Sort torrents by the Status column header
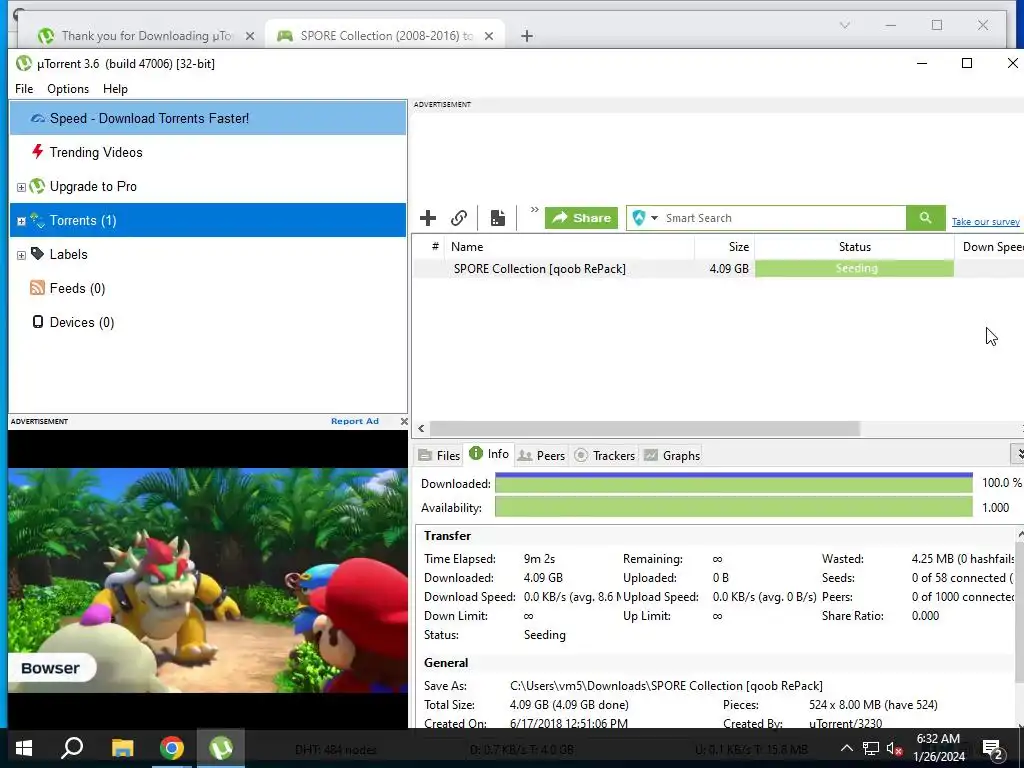The width and height of the screenshot is (1024, 768). 854,247
